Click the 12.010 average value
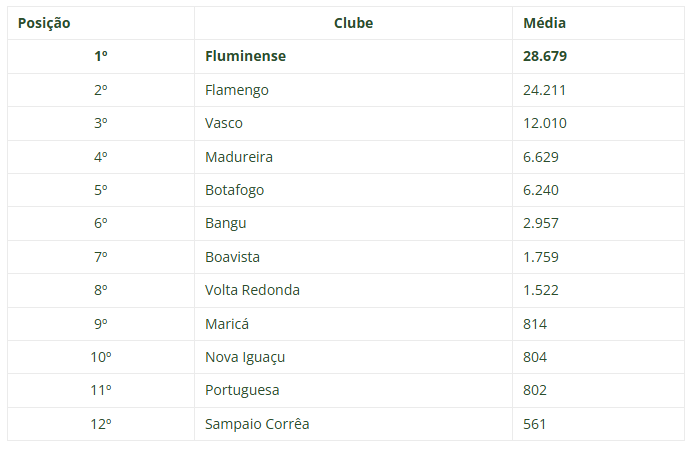 click(x=544, y=123)
